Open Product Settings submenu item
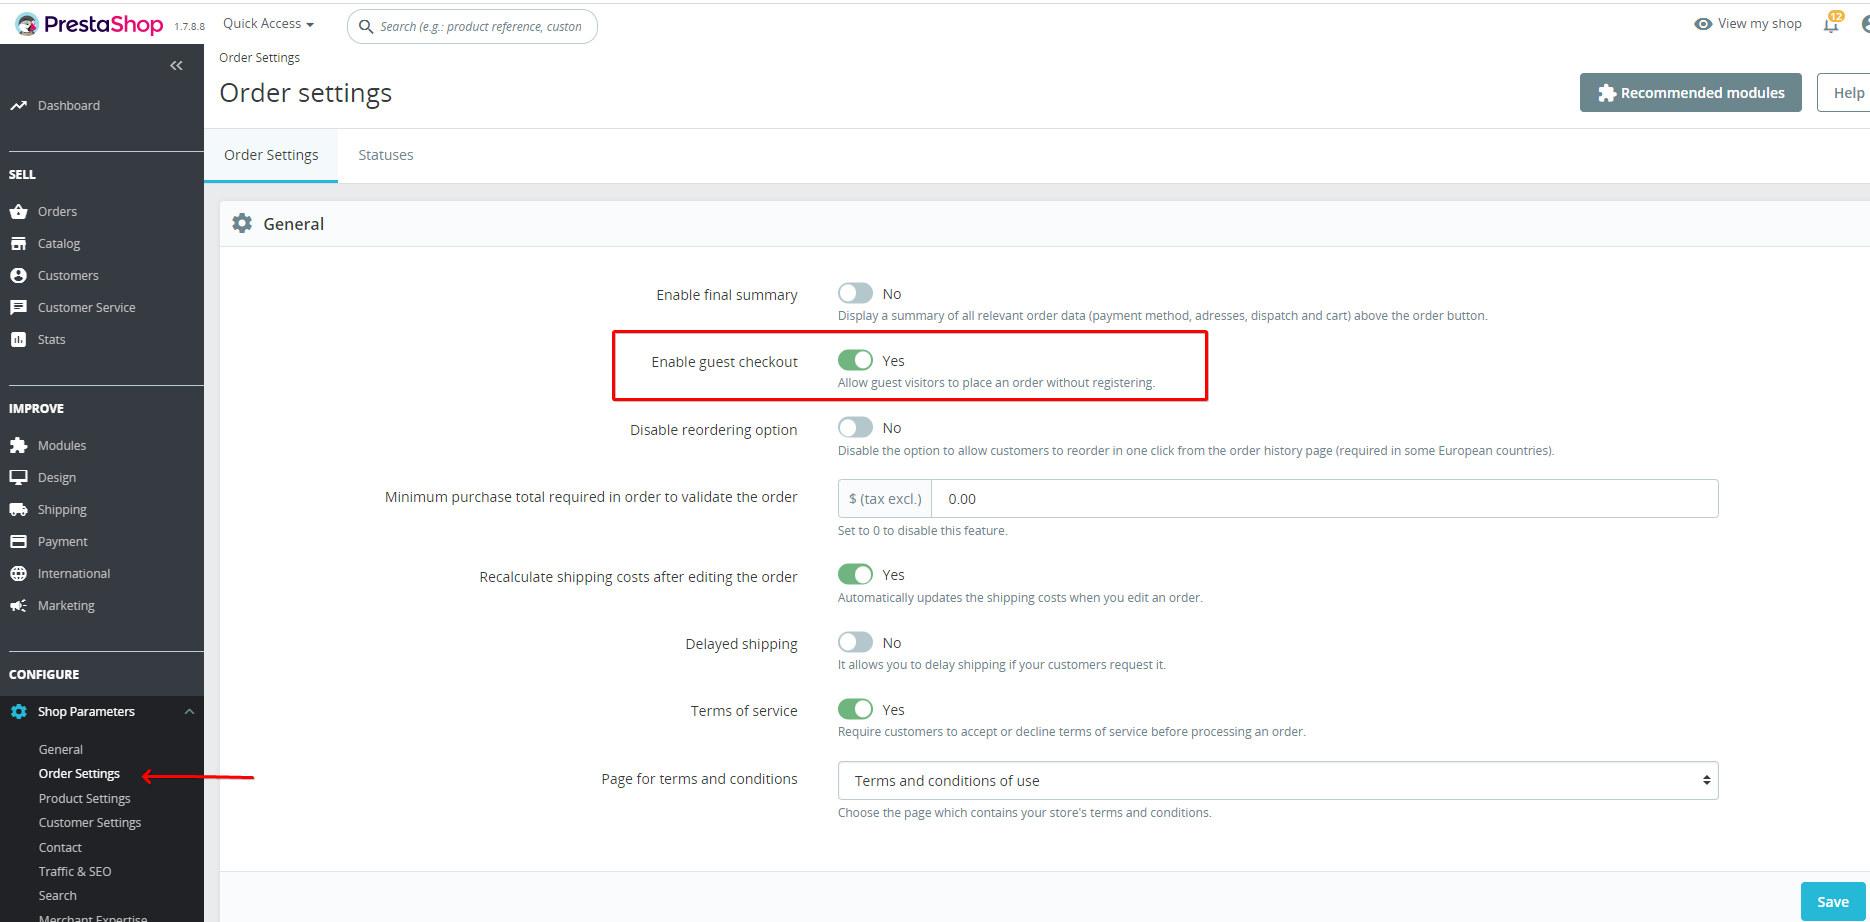 click(x=85, y=798)
